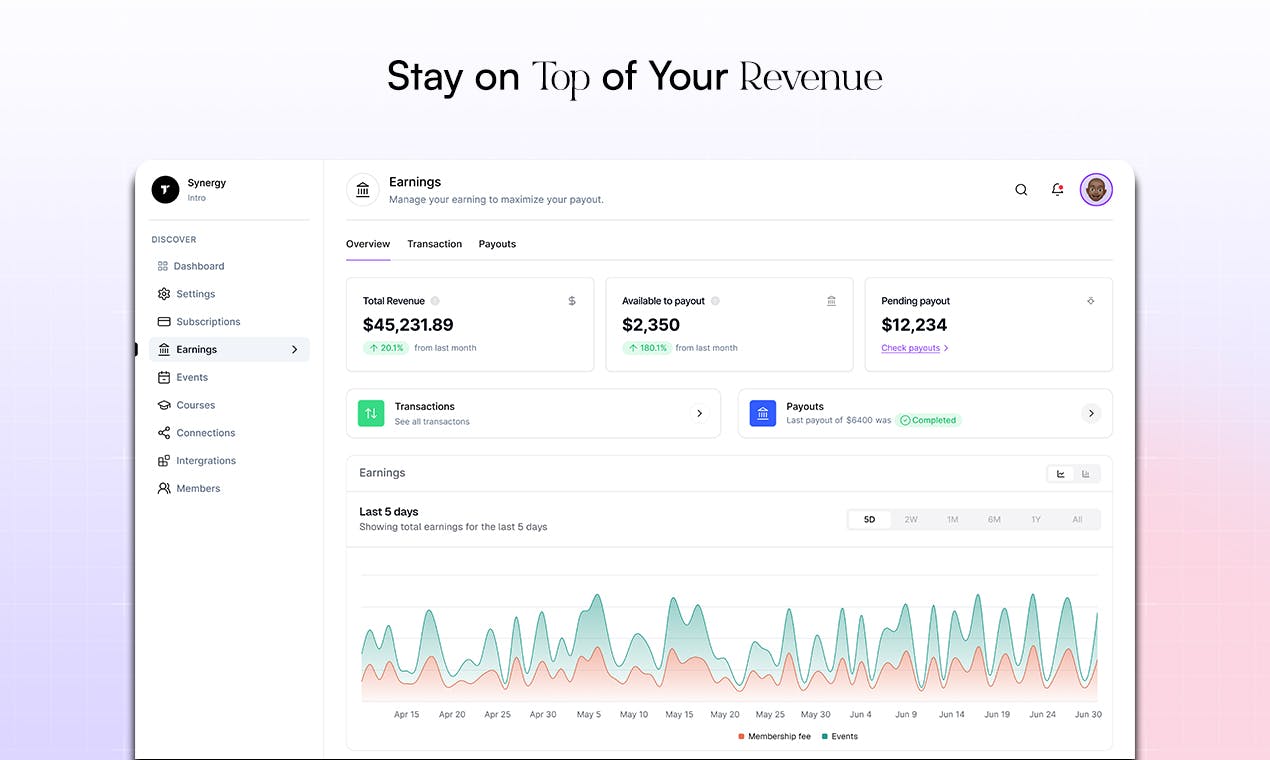
Task: Select the 2W time range option
Action: pos(911,520)
